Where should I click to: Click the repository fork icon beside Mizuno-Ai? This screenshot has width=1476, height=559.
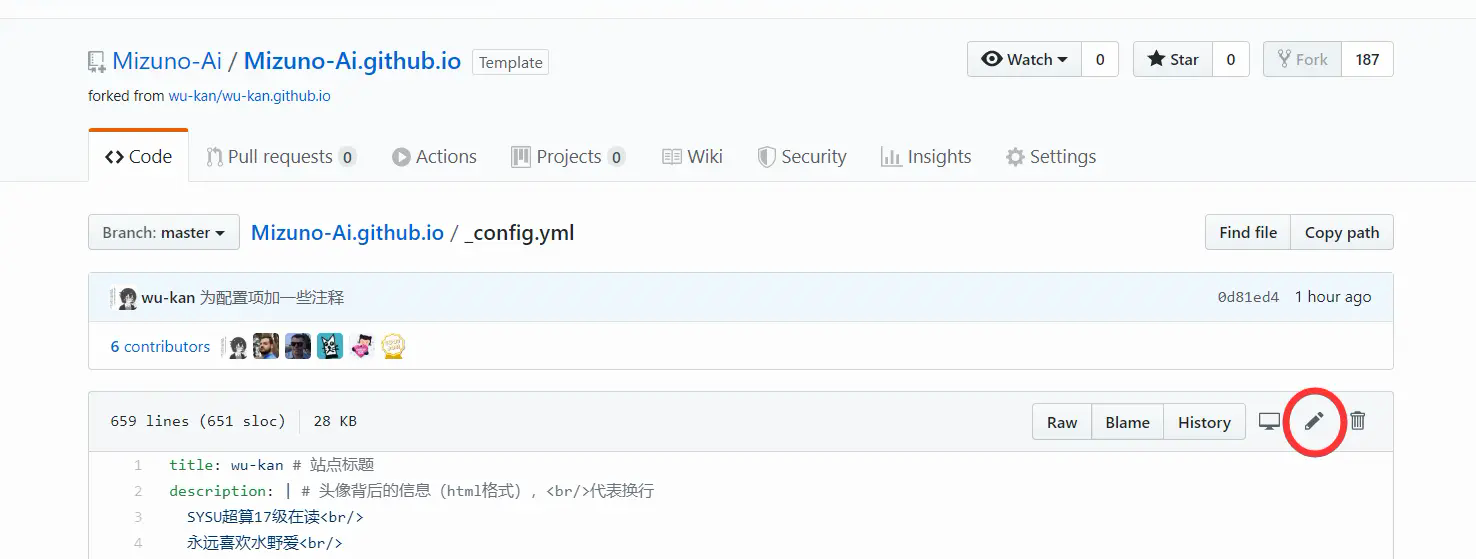tap(96, 62)
